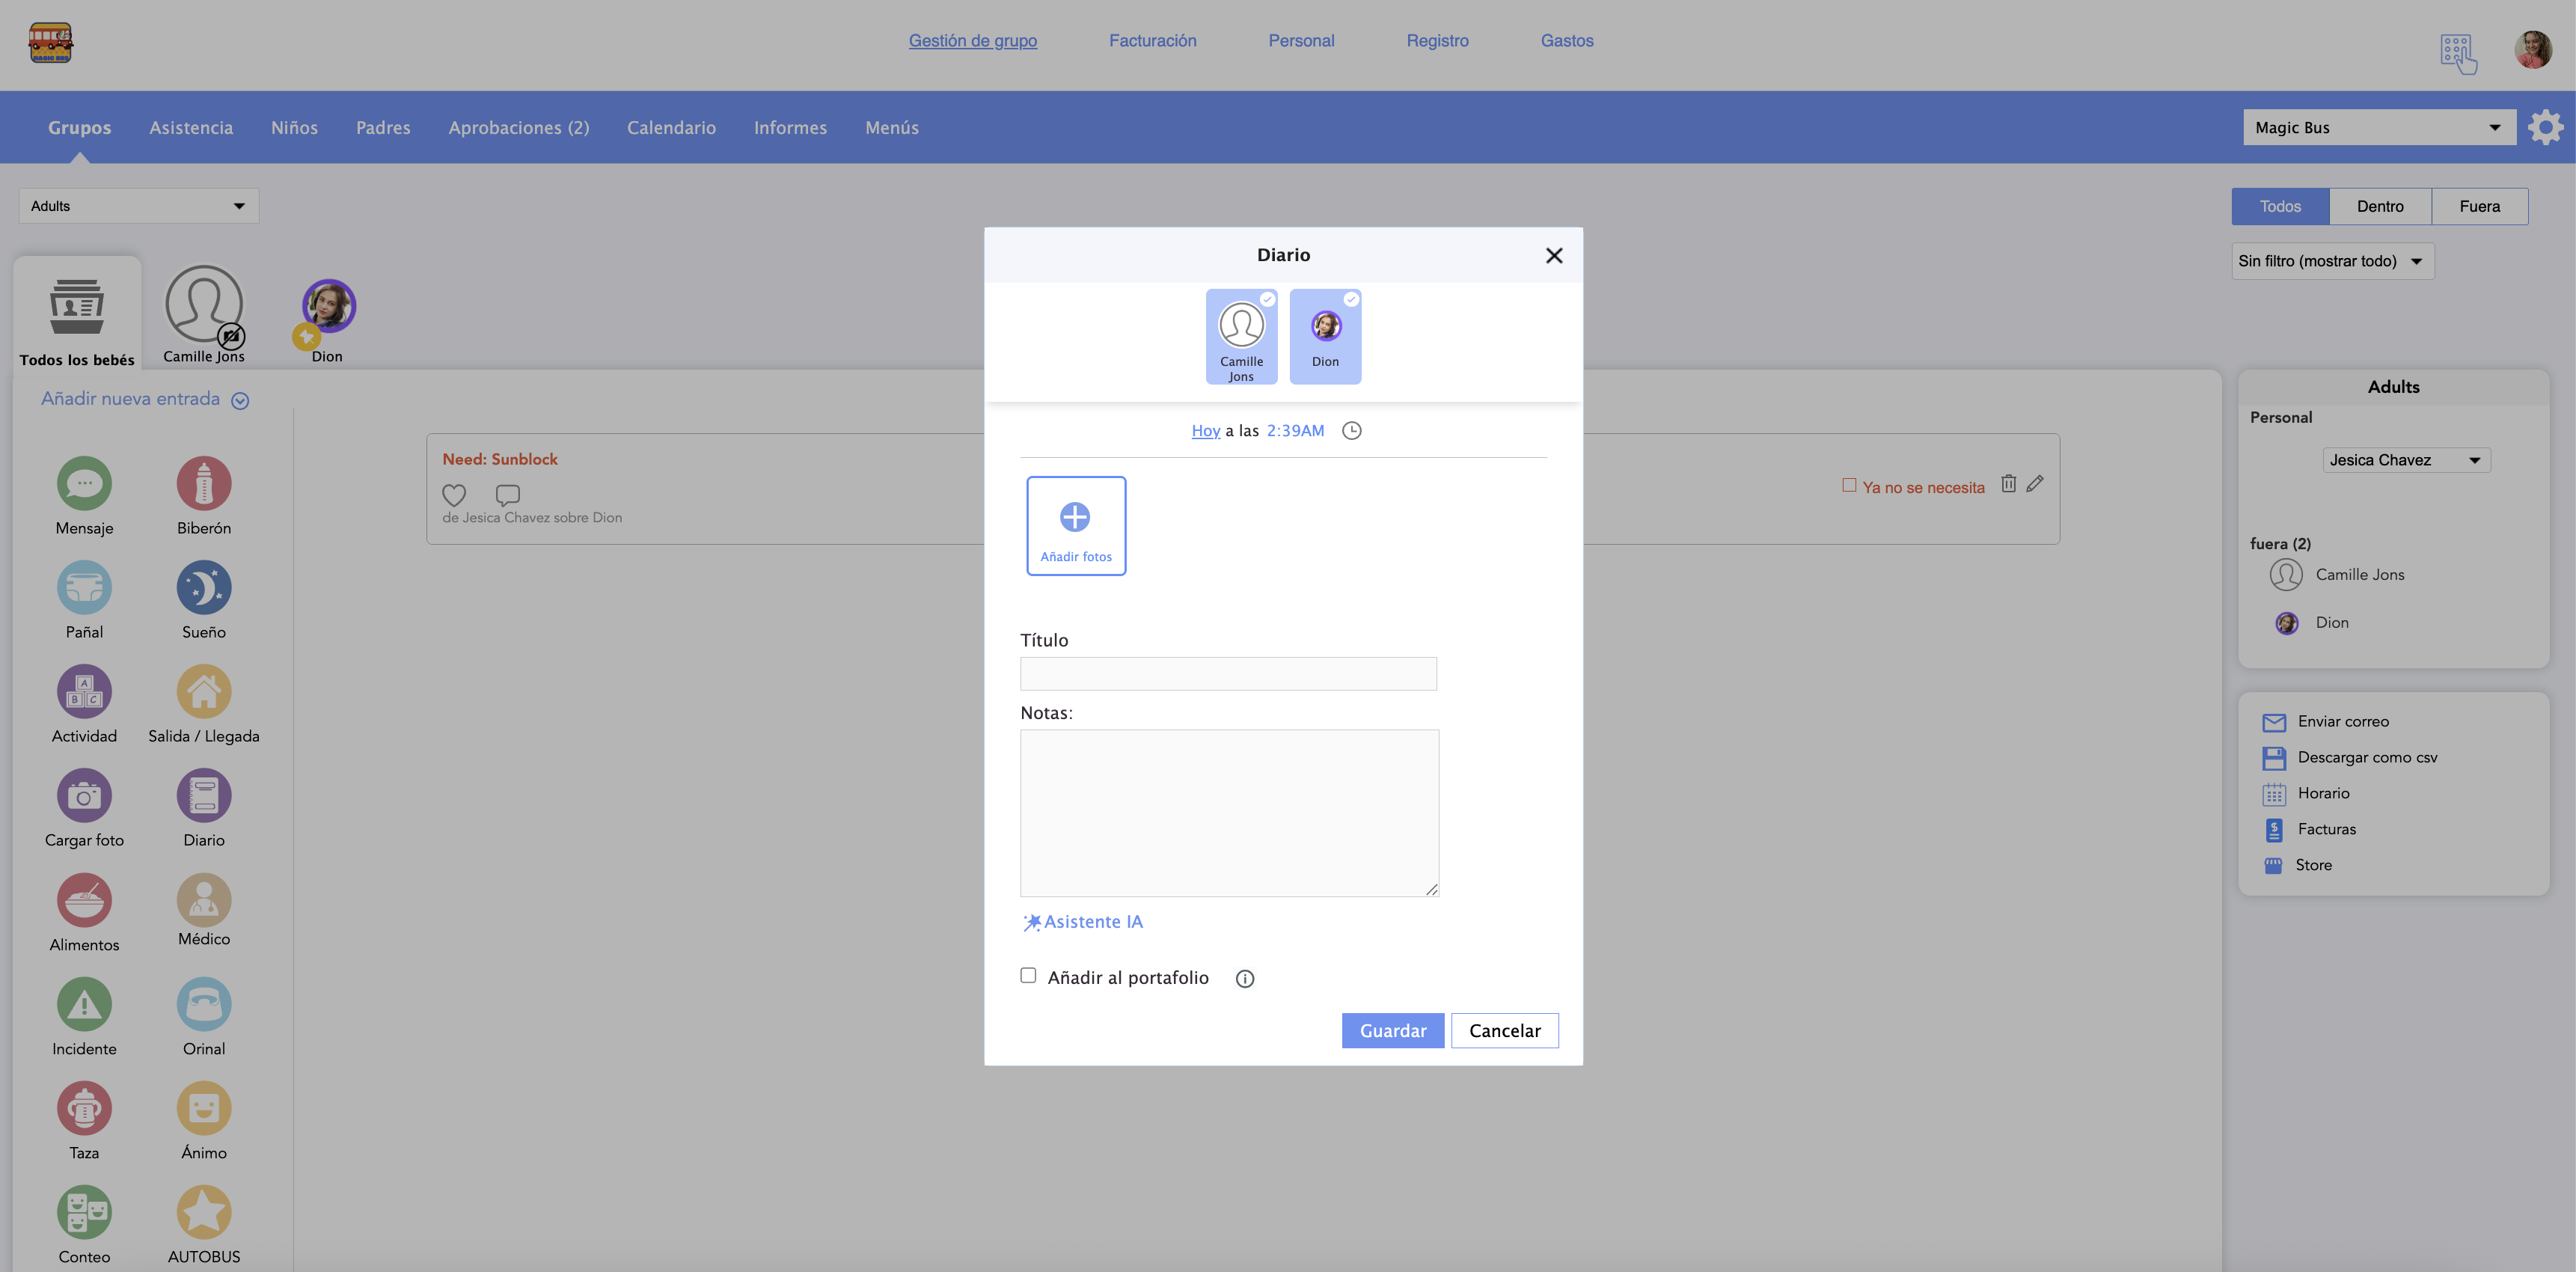Click into the Título input field

[x=1228, y=674]
